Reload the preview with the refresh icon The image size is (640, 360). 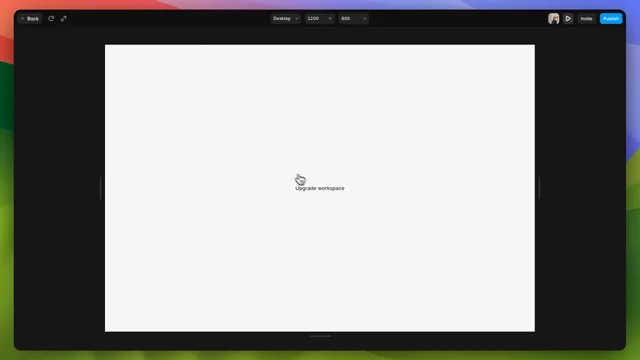point(51,19)
